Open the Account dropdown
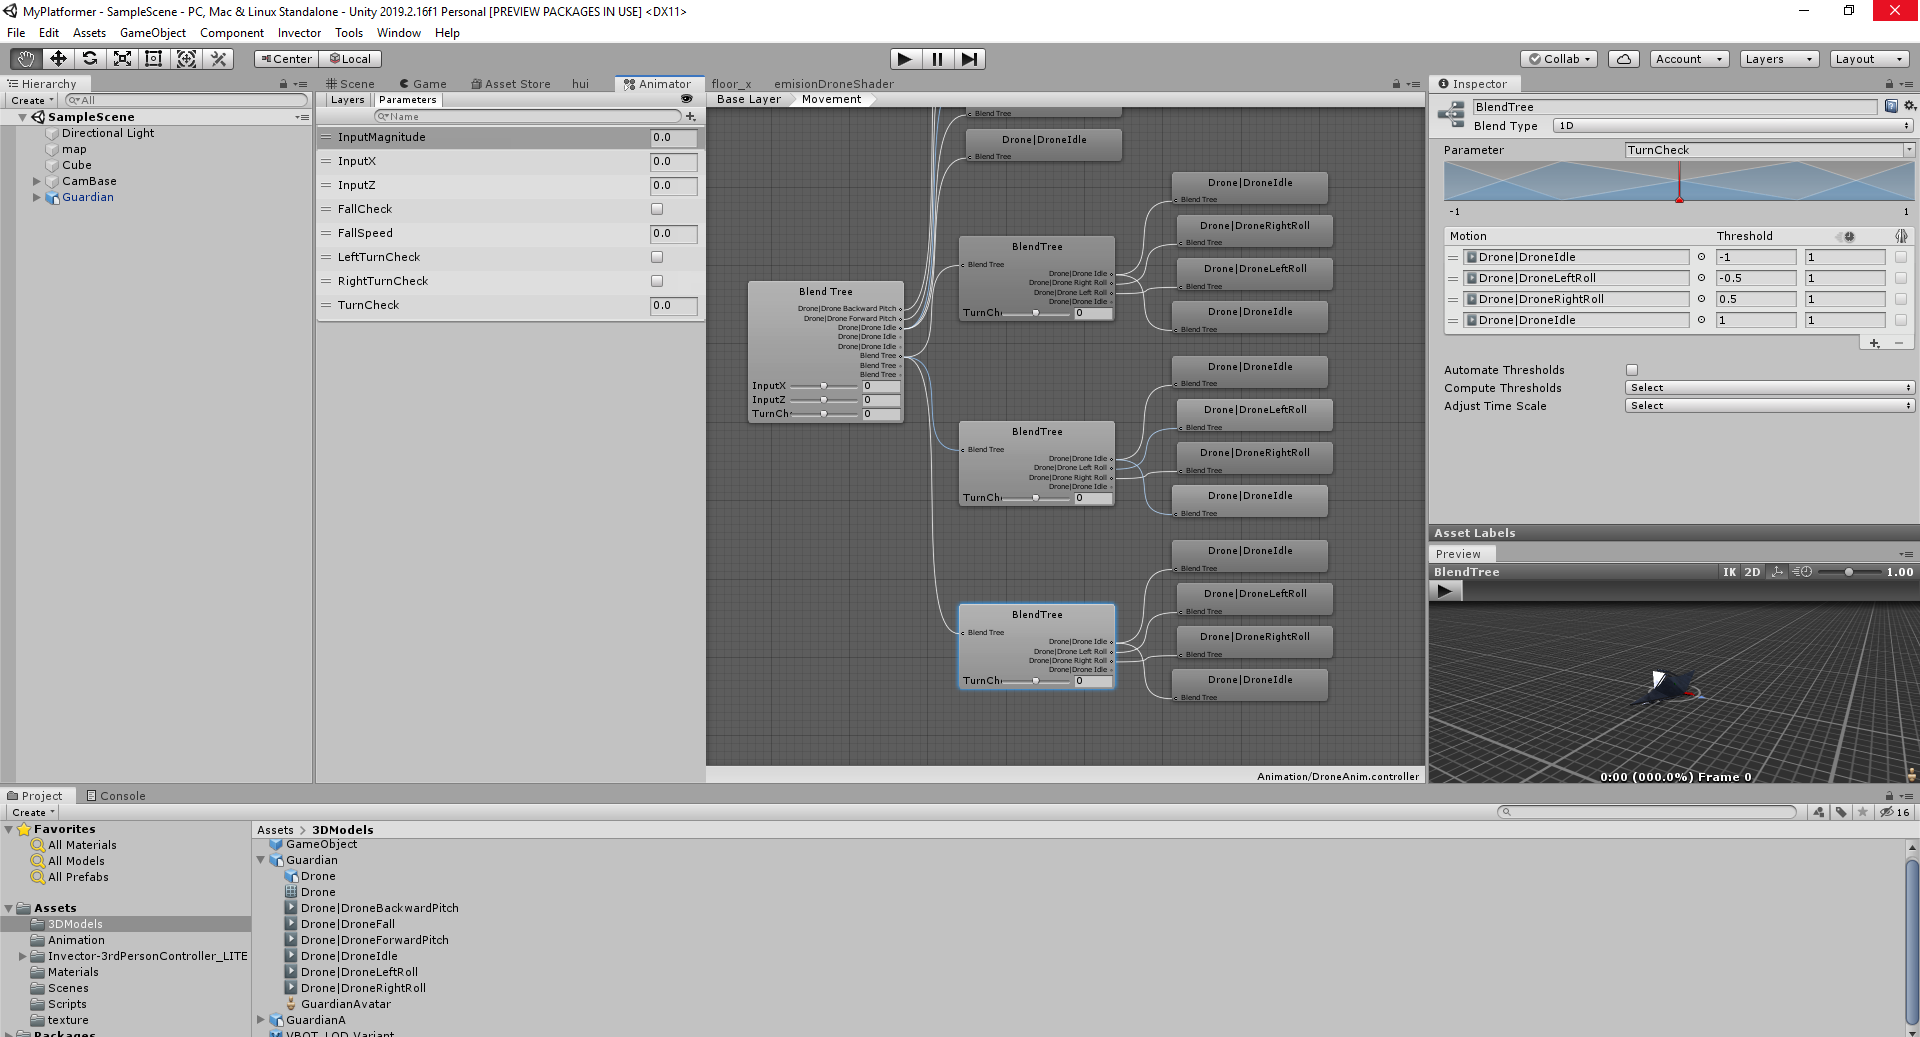 pyautogui.click(x=1689, y=59)
